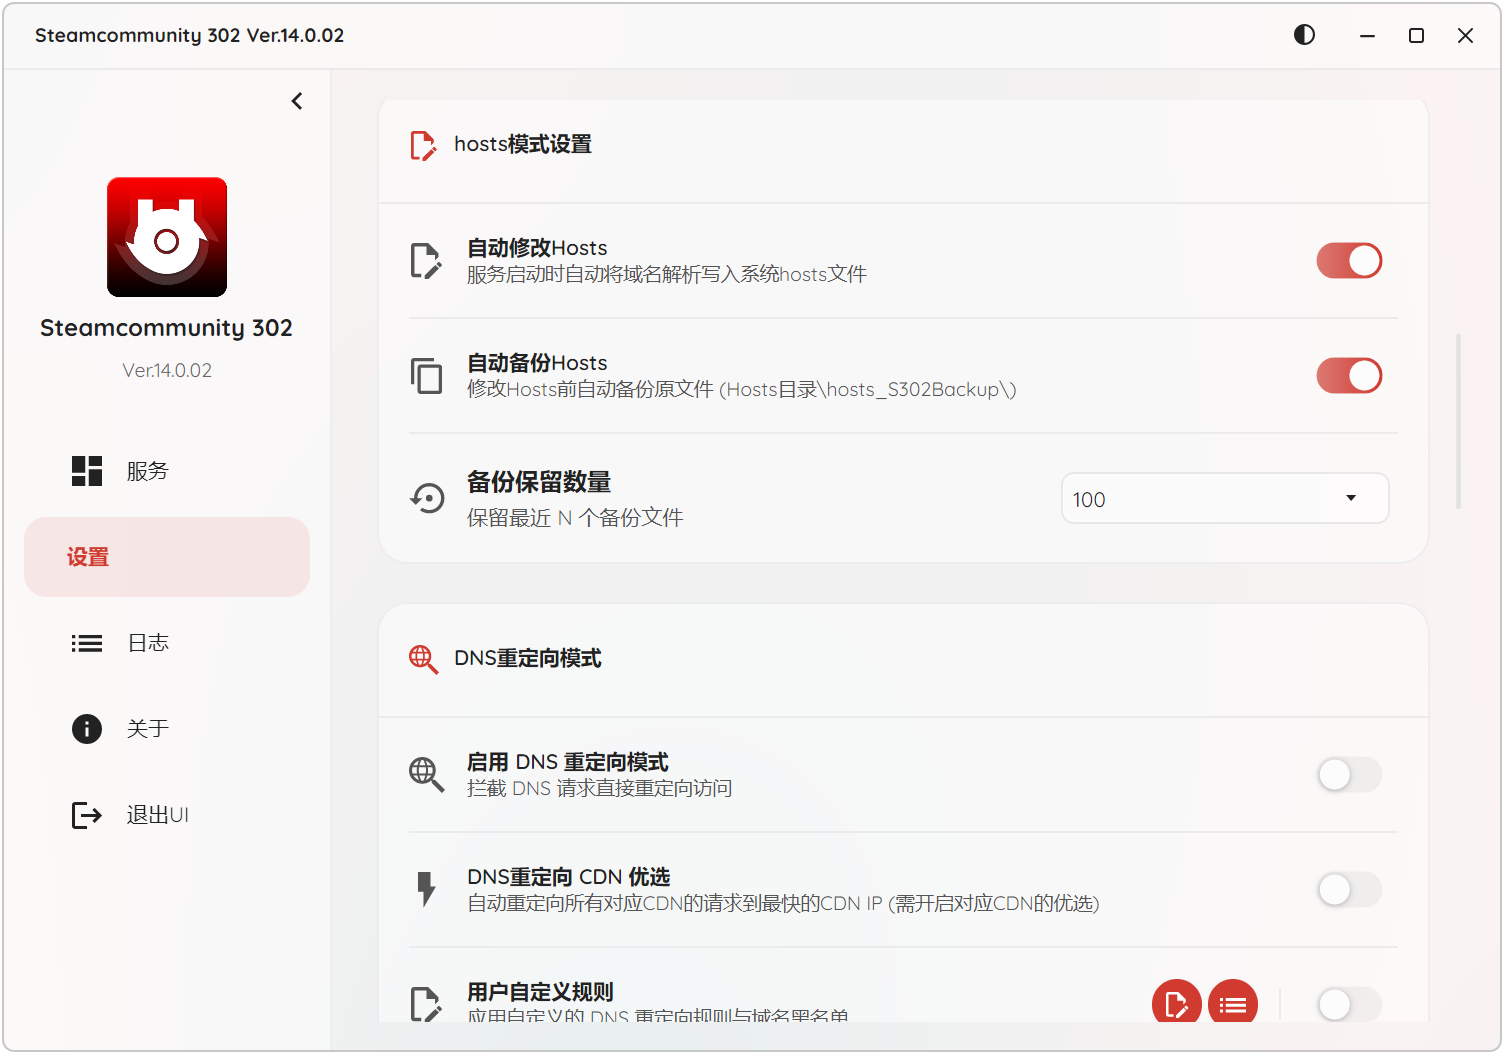Click the hosts模式设置 section title
Screen dimensions: 1504x1054
523,144
